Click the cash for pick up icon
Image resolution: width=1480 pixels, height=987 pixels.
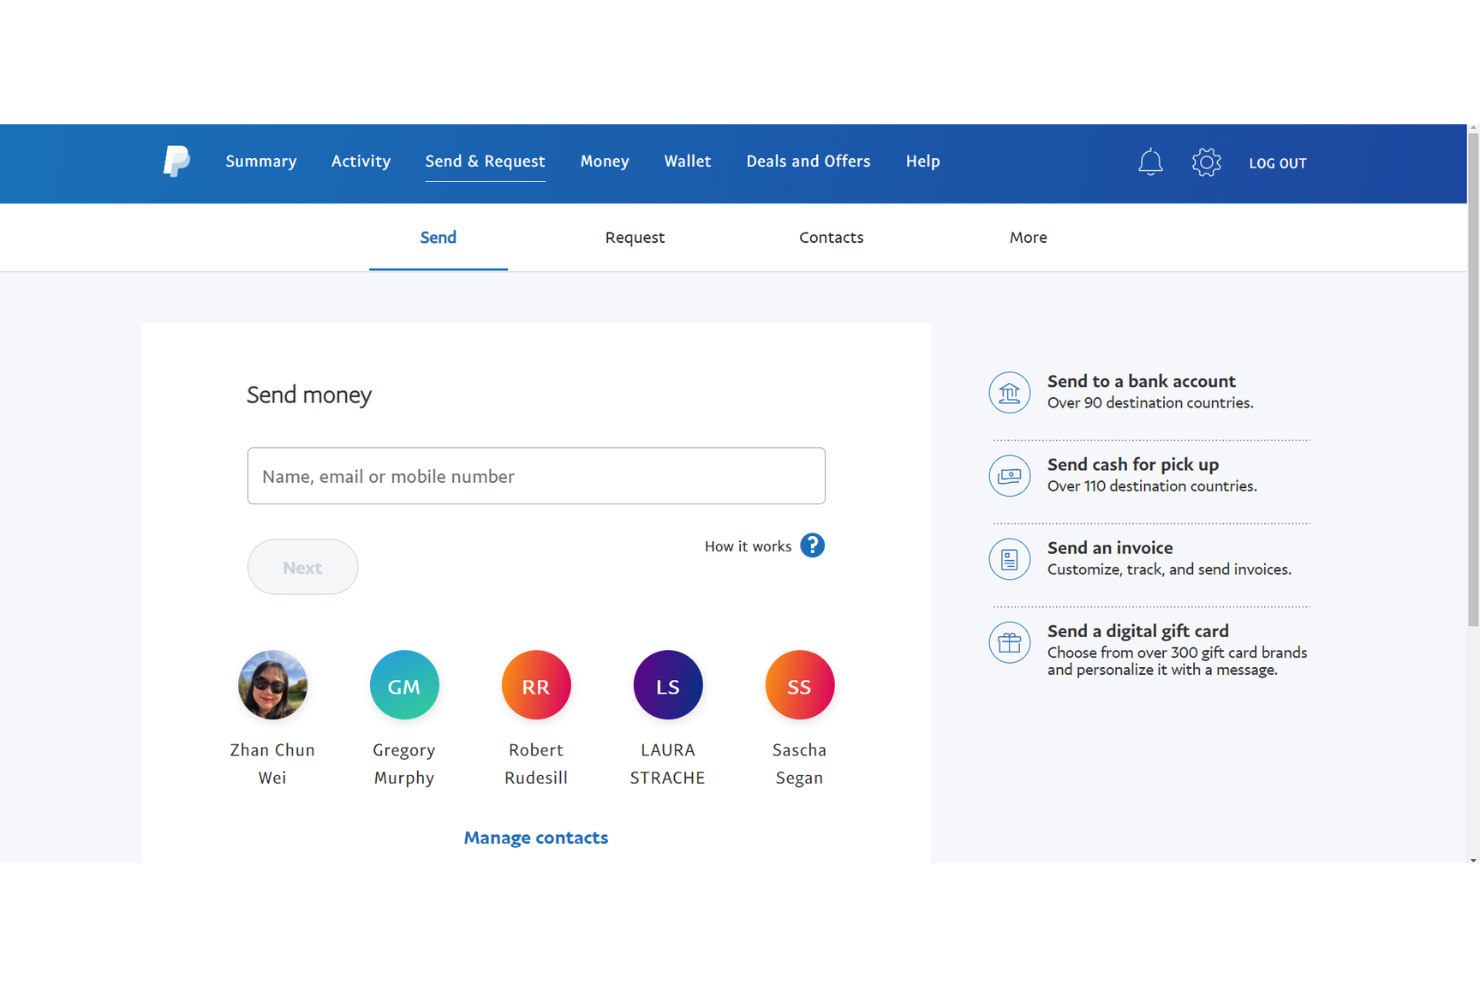point(1009,475)
